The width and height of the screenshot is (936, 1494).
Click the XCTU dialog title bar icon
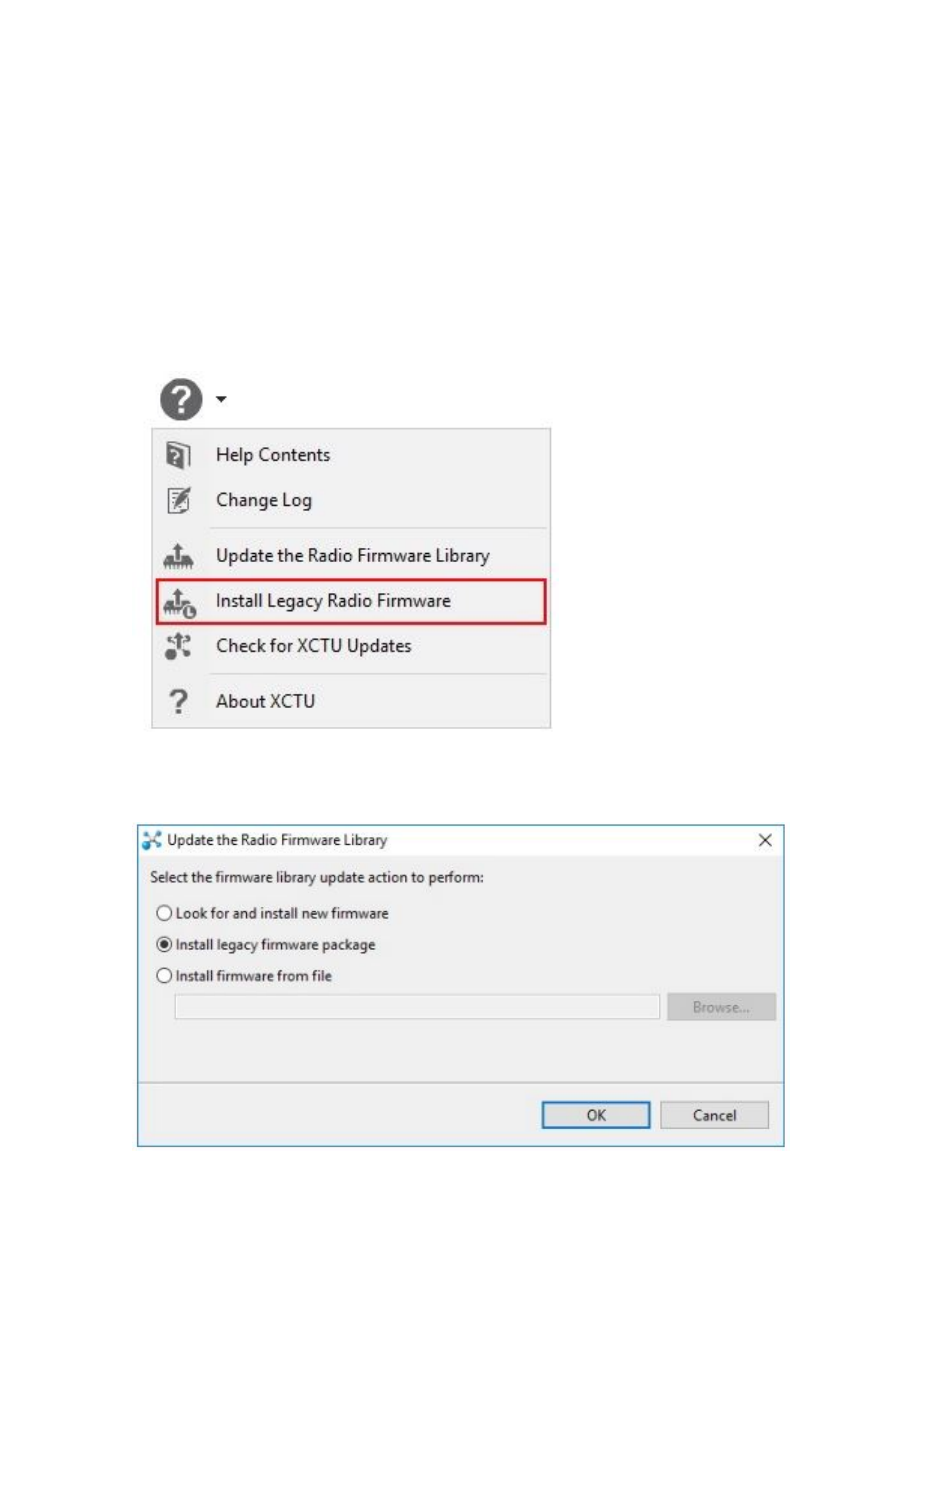coord(152,840)
